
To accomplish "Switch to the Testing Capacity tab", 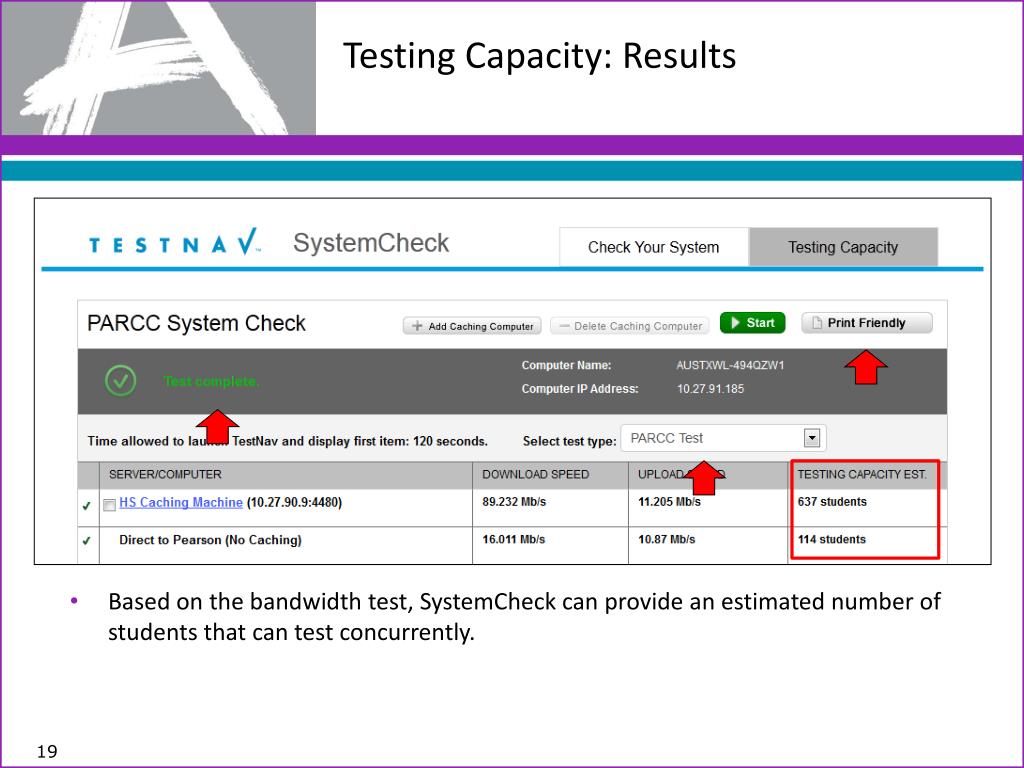I will 843,247.
